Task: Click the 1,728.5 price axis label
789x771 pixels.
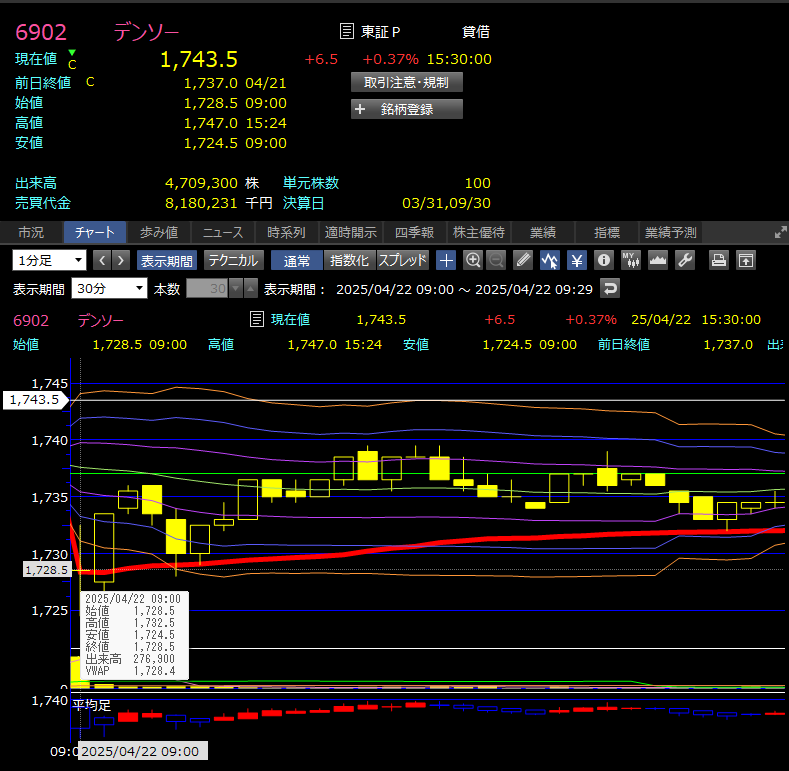Action: tap(46, 570)
